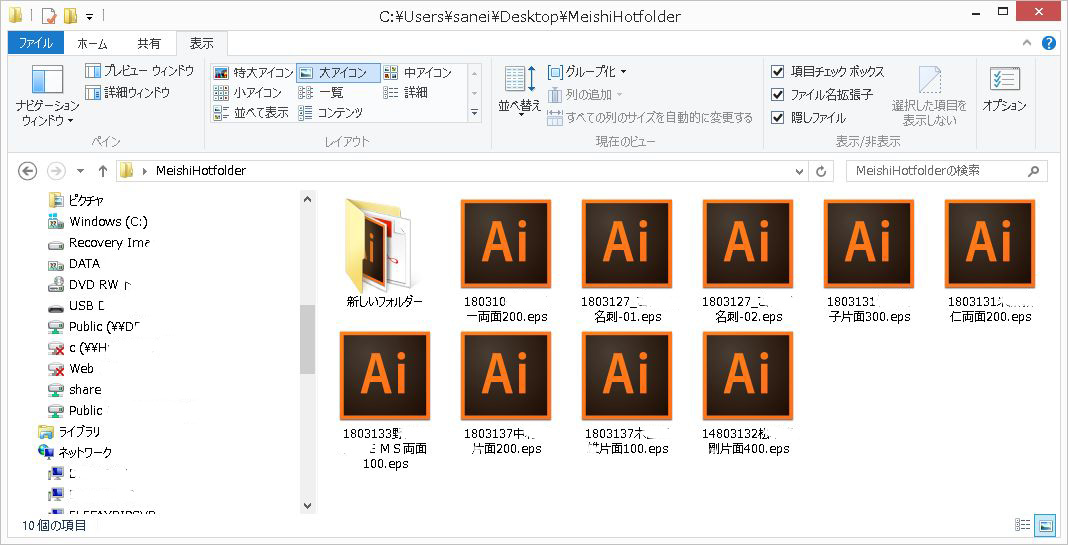Screen dimensions: 1068x545
Task: Toggle 項目チェック ボックス checkbox
Action: 778,72
